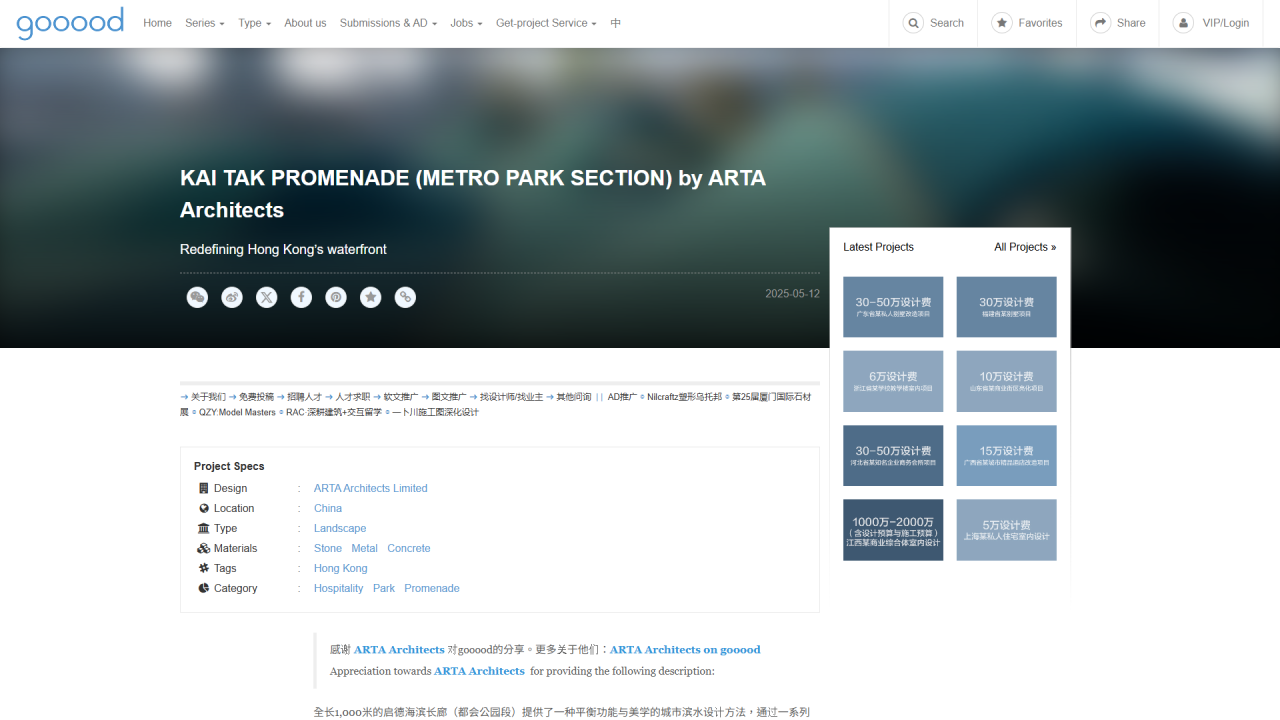Click the star favorite icon below the title

370,297
